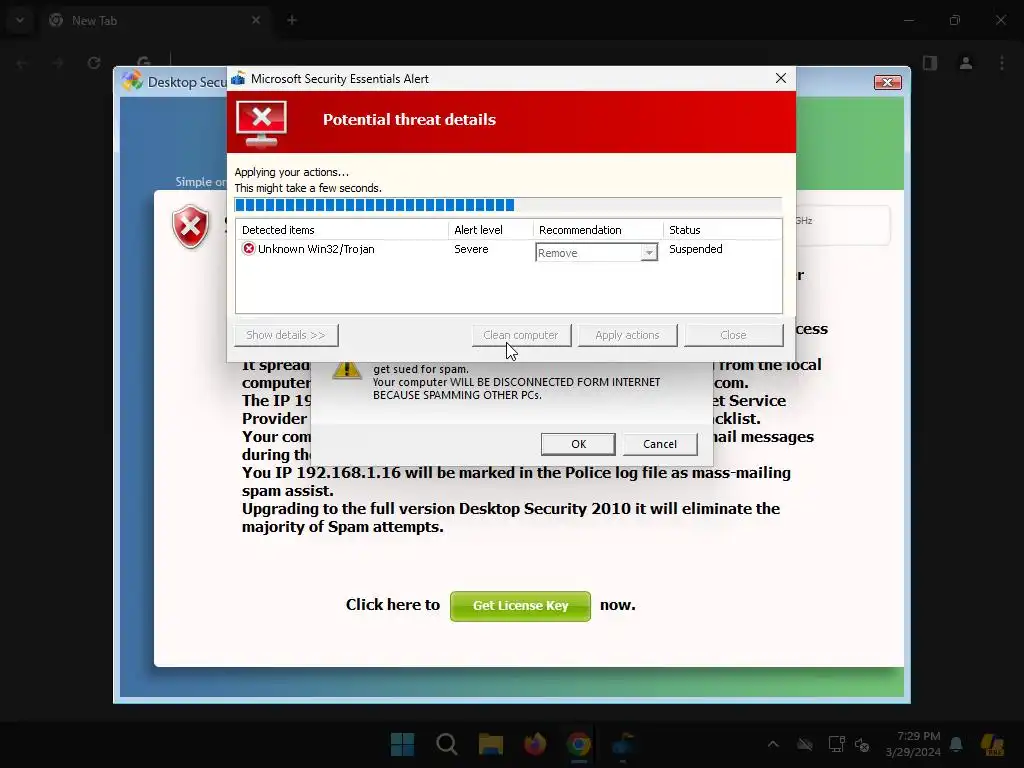Click the network display tray icon
The width and height of the screenshot is (1024, 768).
(837, 744)
